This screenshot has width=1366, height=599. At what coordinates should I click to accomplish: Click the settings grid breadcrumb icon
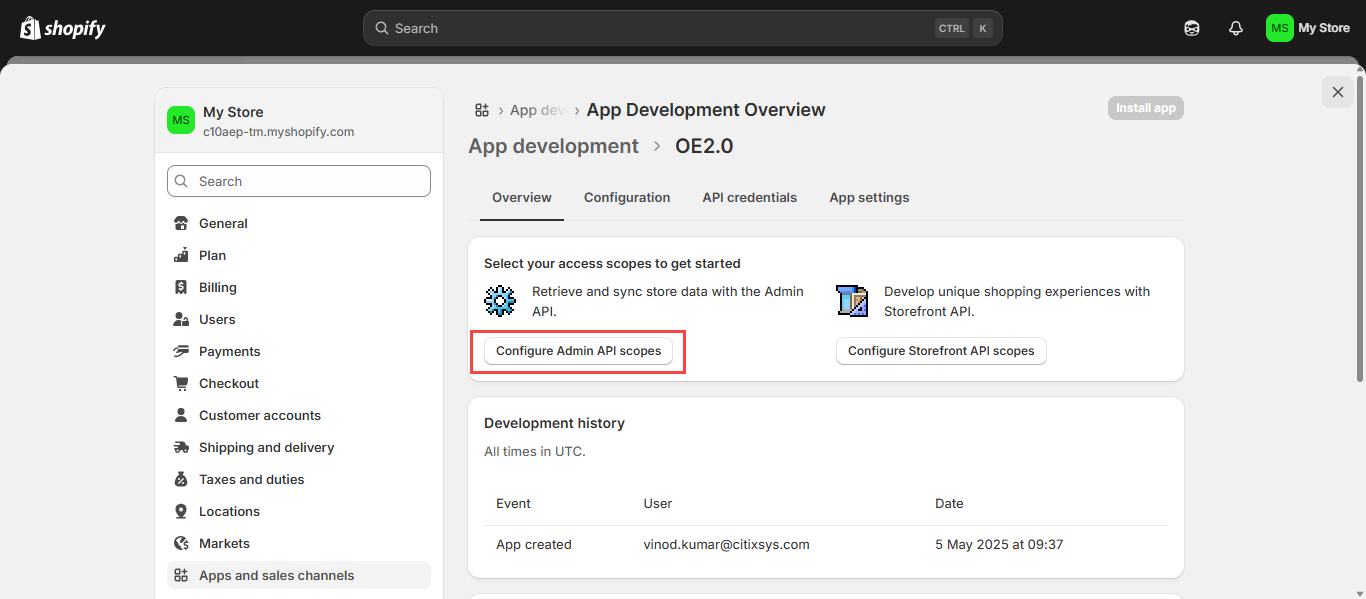(x=482, y=110)
